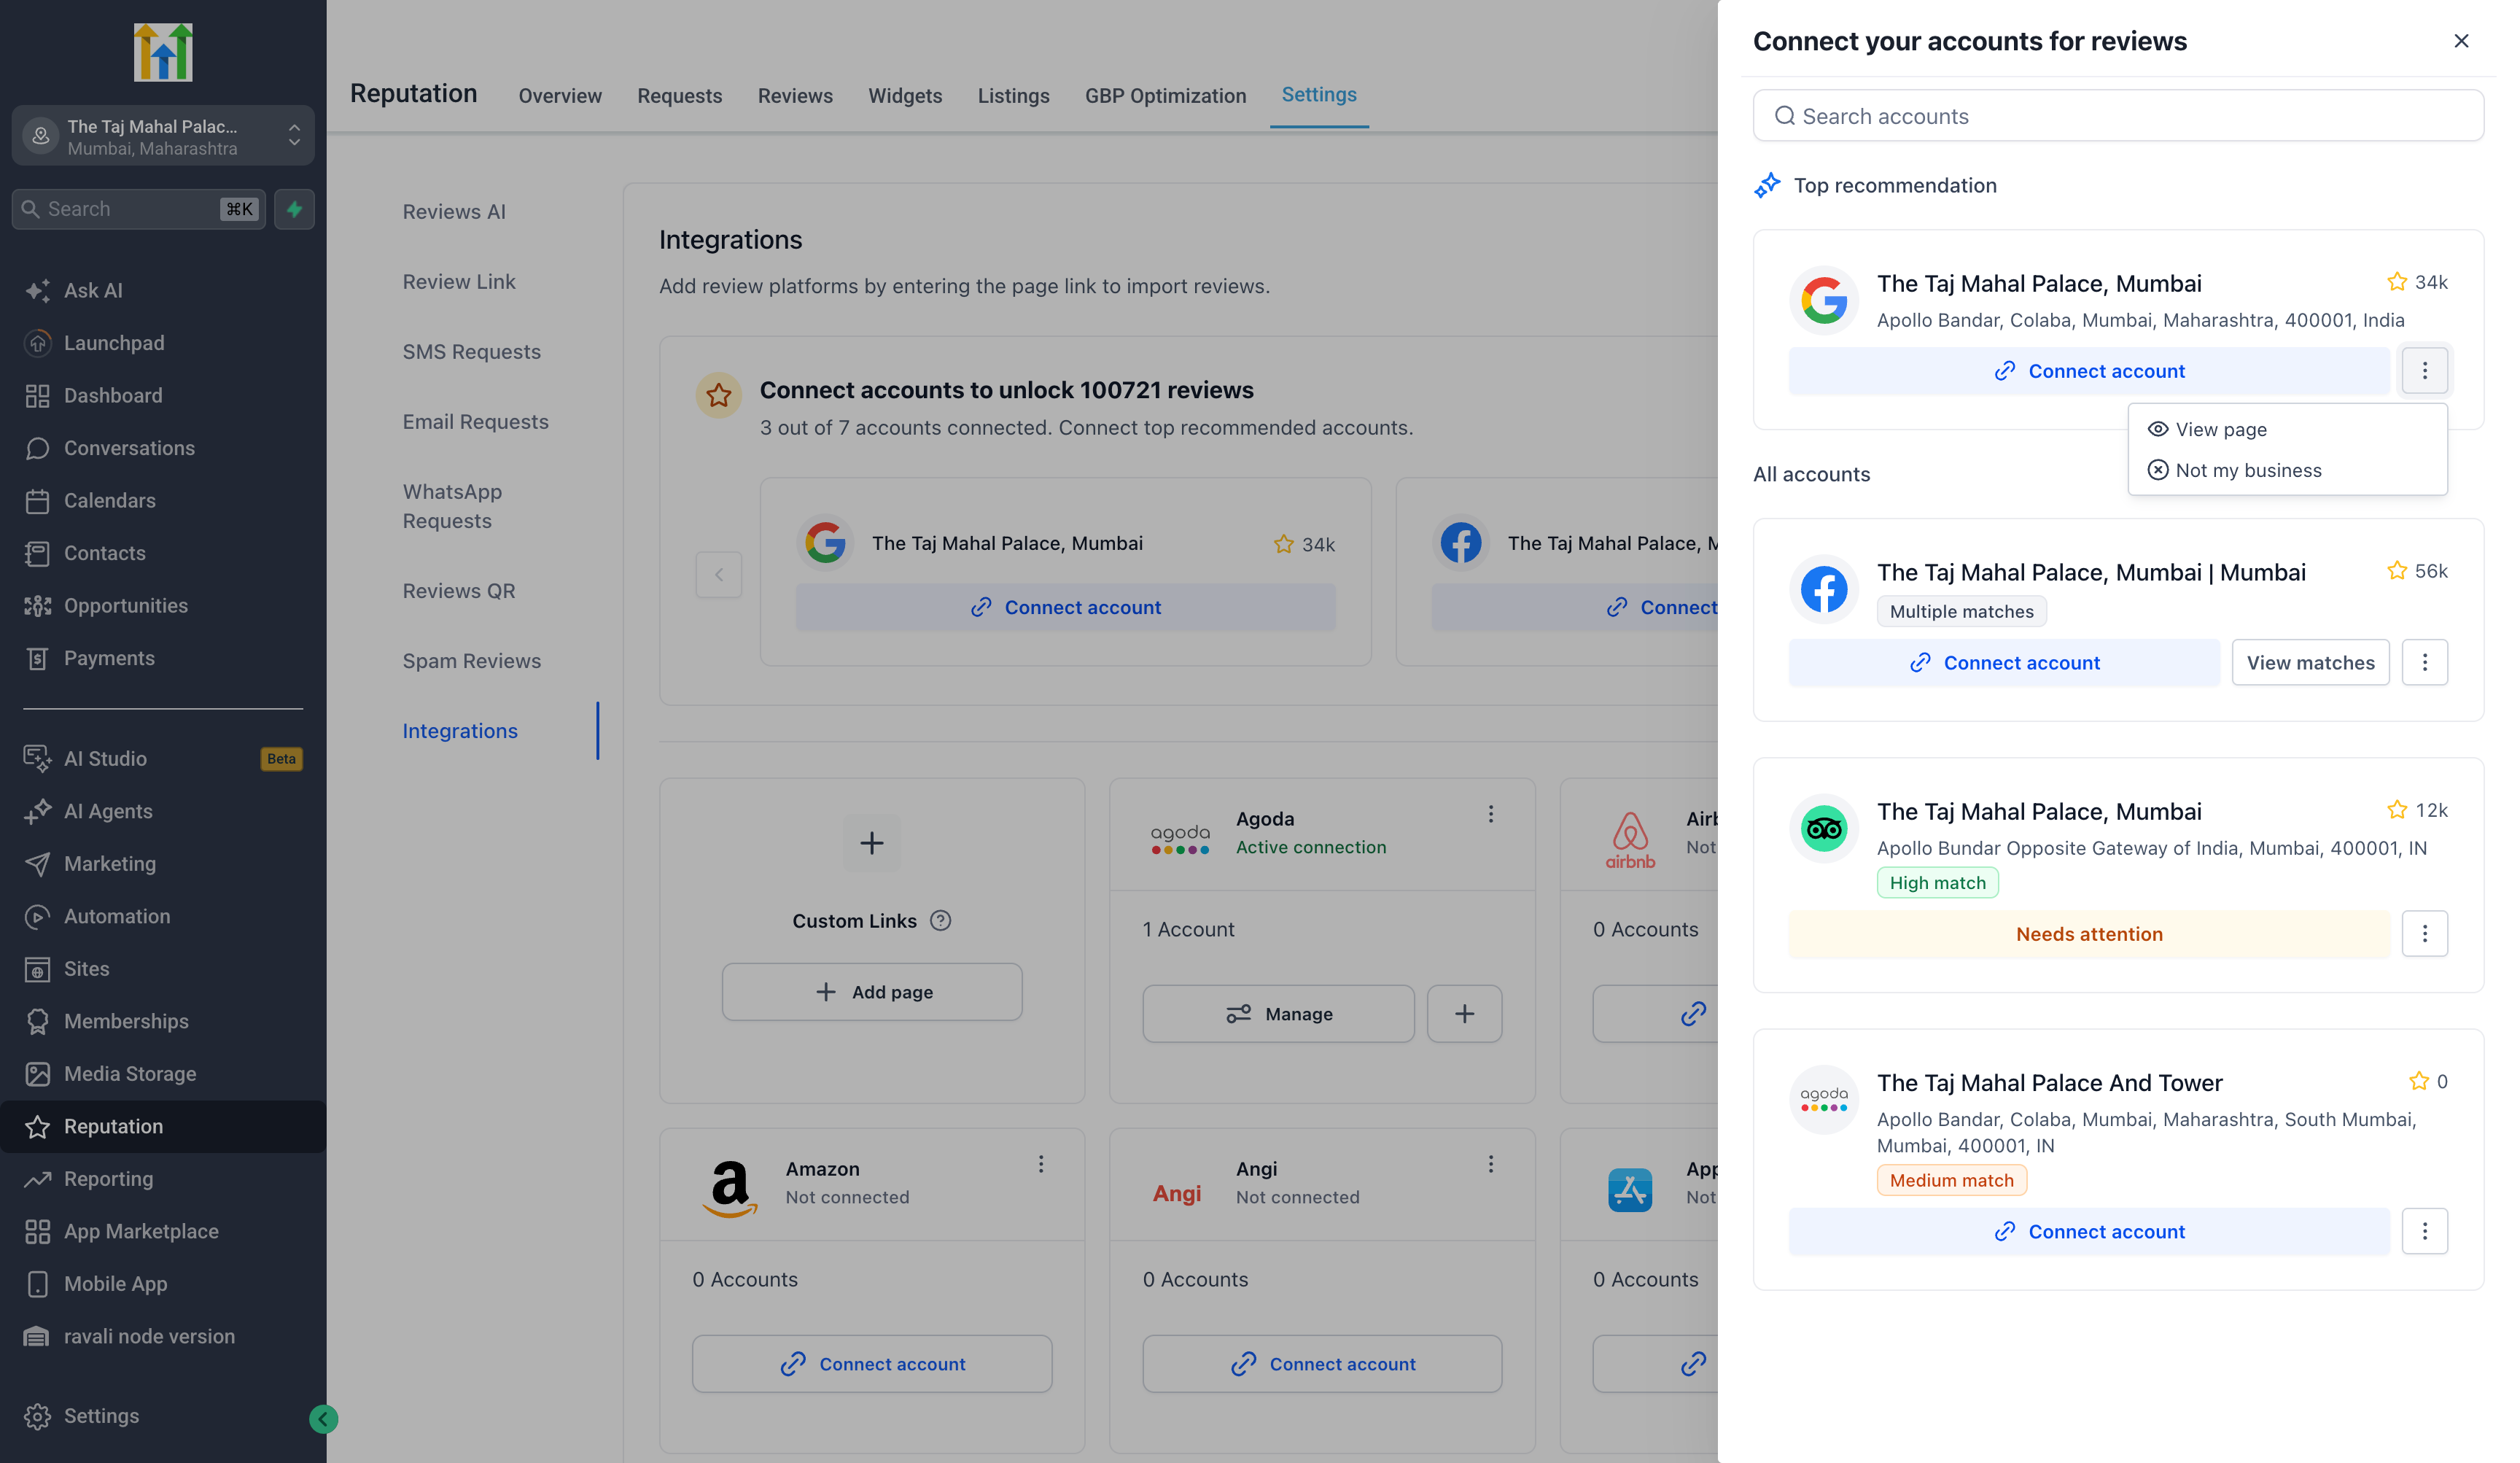
Task: Open Mobile App in the sidebar
Action: click(x=163, y=1283)
